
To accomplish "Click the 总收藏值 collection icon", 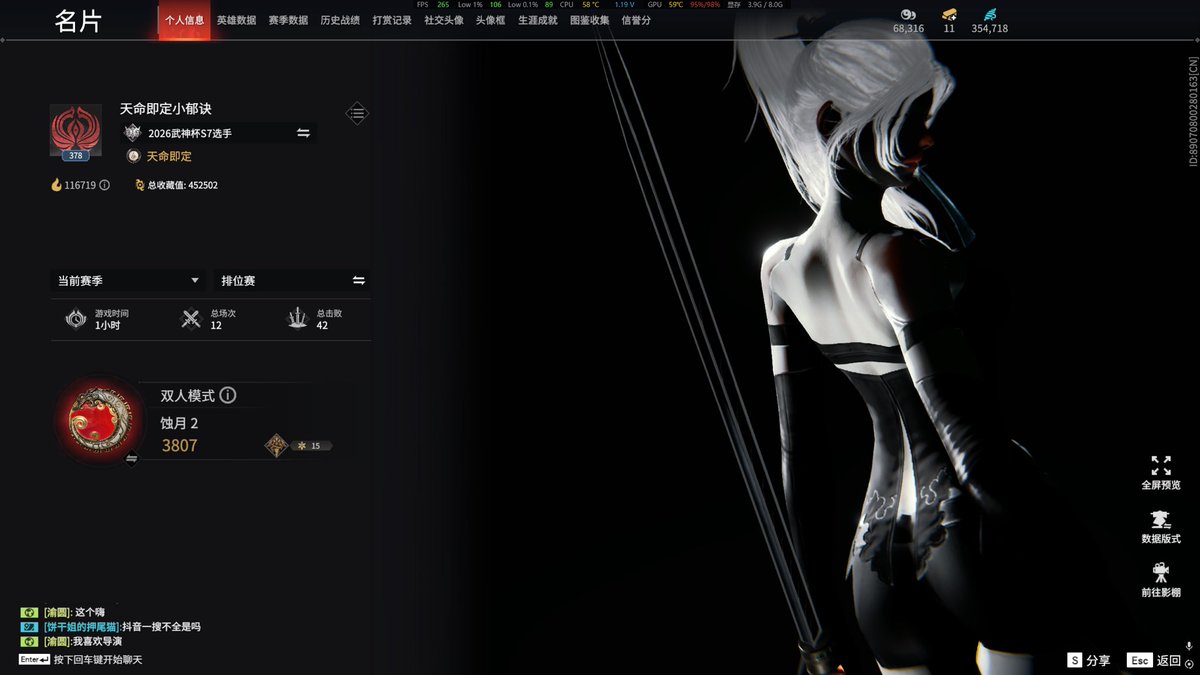I will (139, 185).
